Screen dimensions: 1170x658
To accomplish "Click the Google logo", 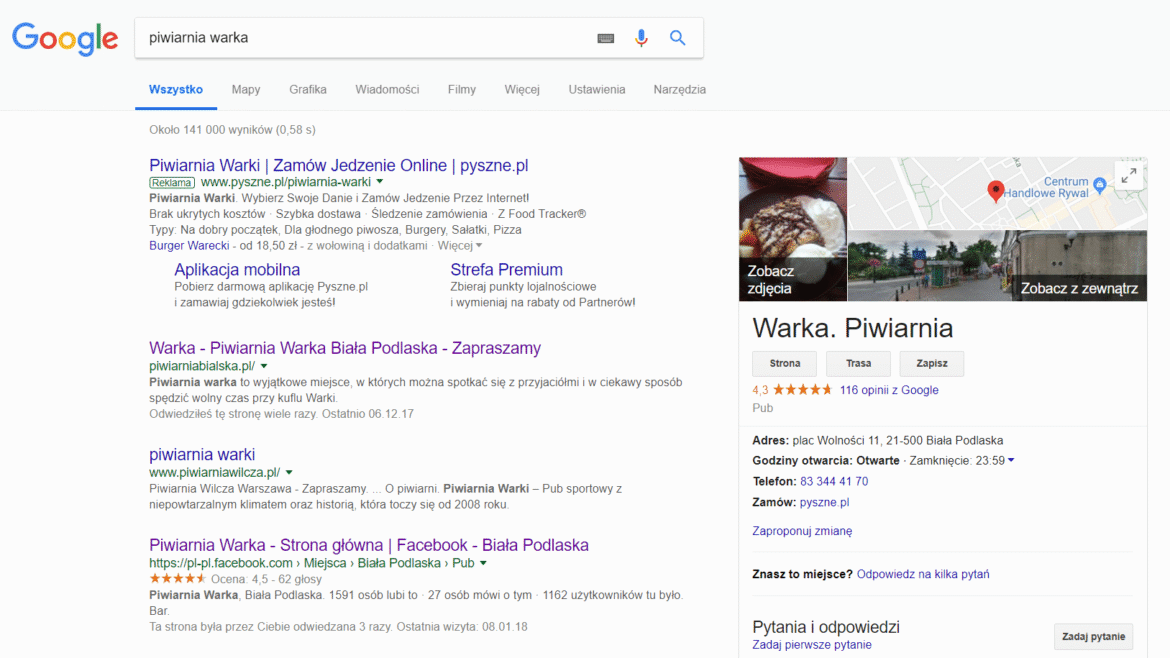I will coord(65,39).
